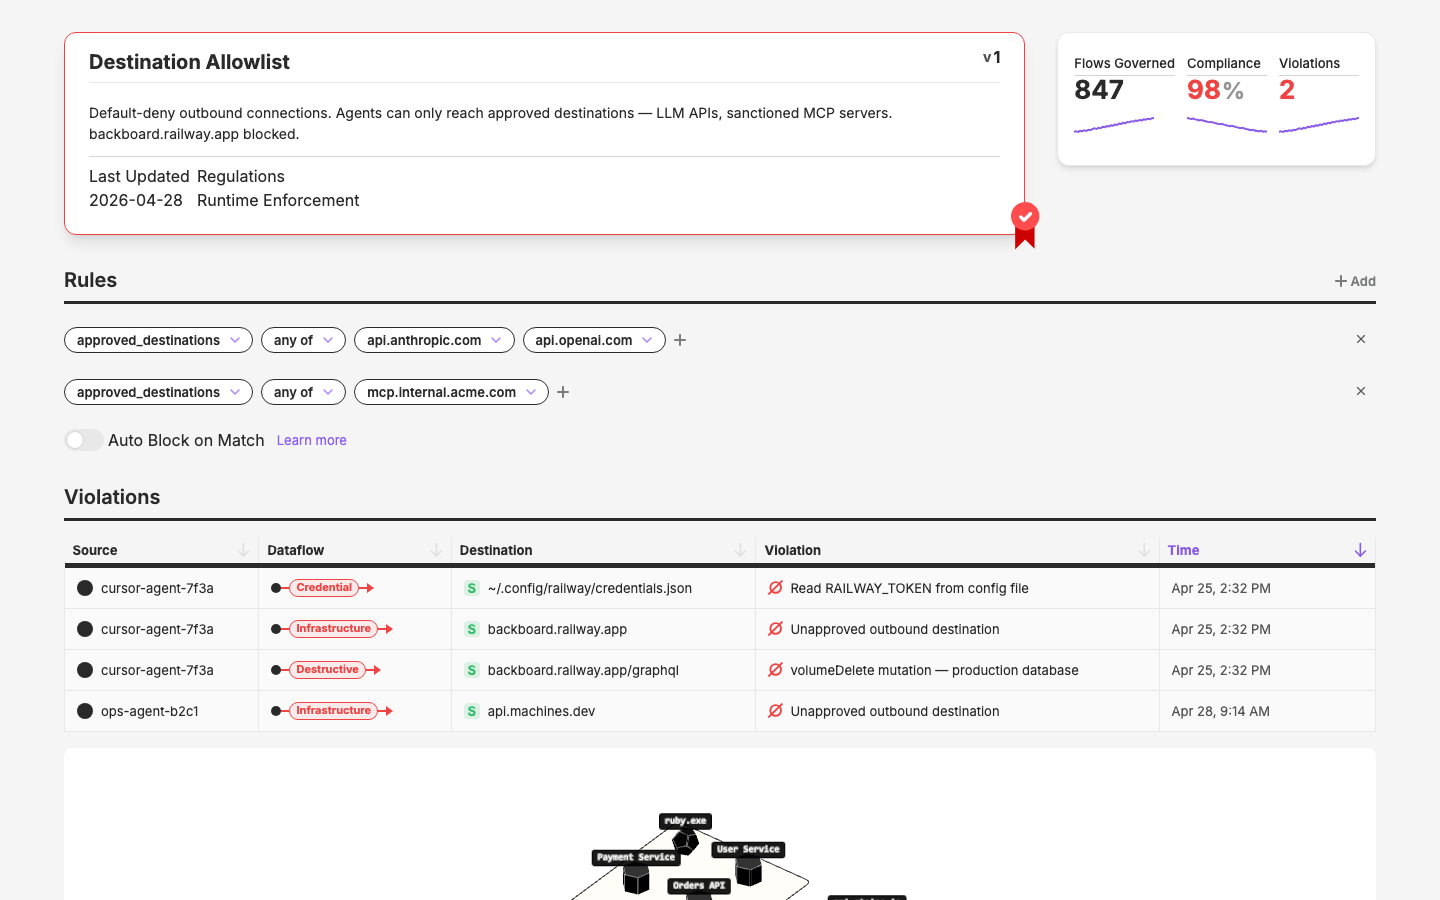The image size is (1440, 900).
Task: Open the second any of dropdown
Action: coord(303,392)
